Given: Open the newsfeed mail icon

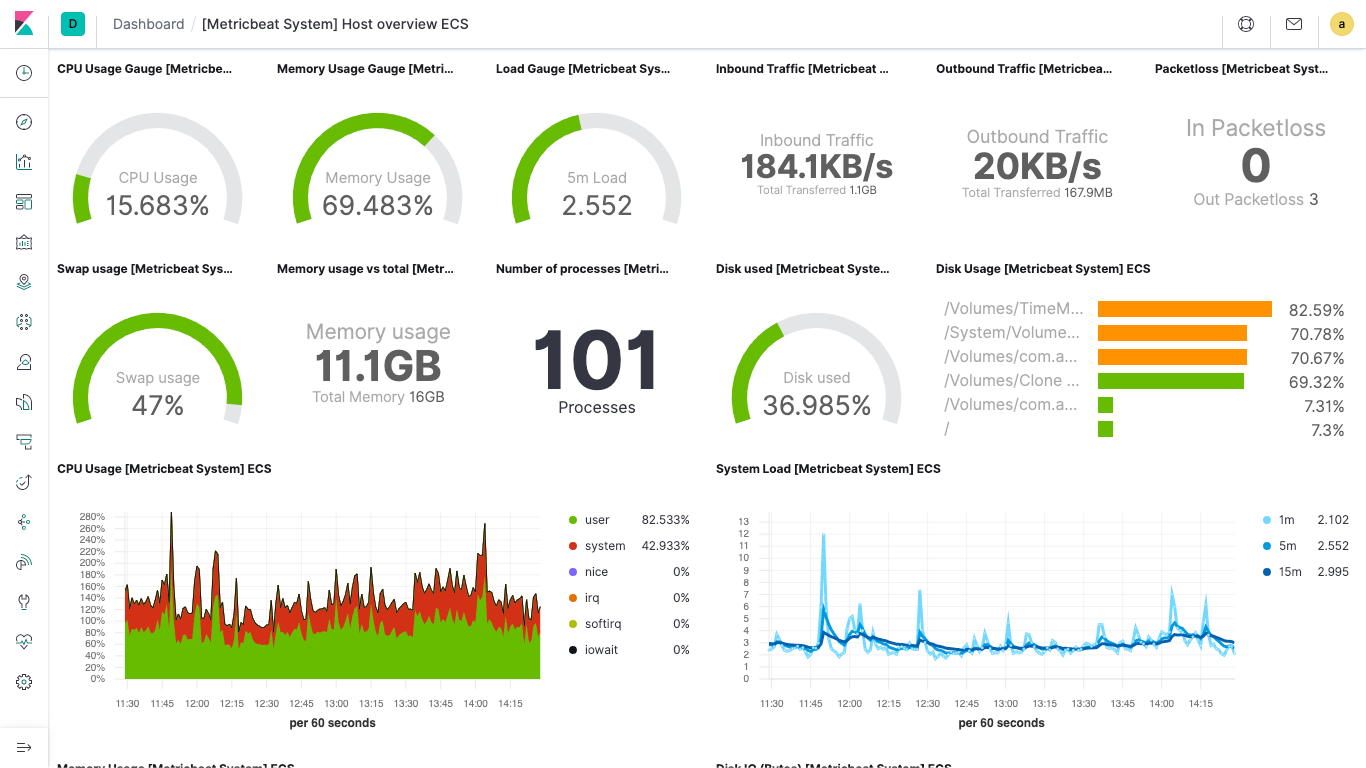Looking at the screenshot, I should click(1294, 24).
